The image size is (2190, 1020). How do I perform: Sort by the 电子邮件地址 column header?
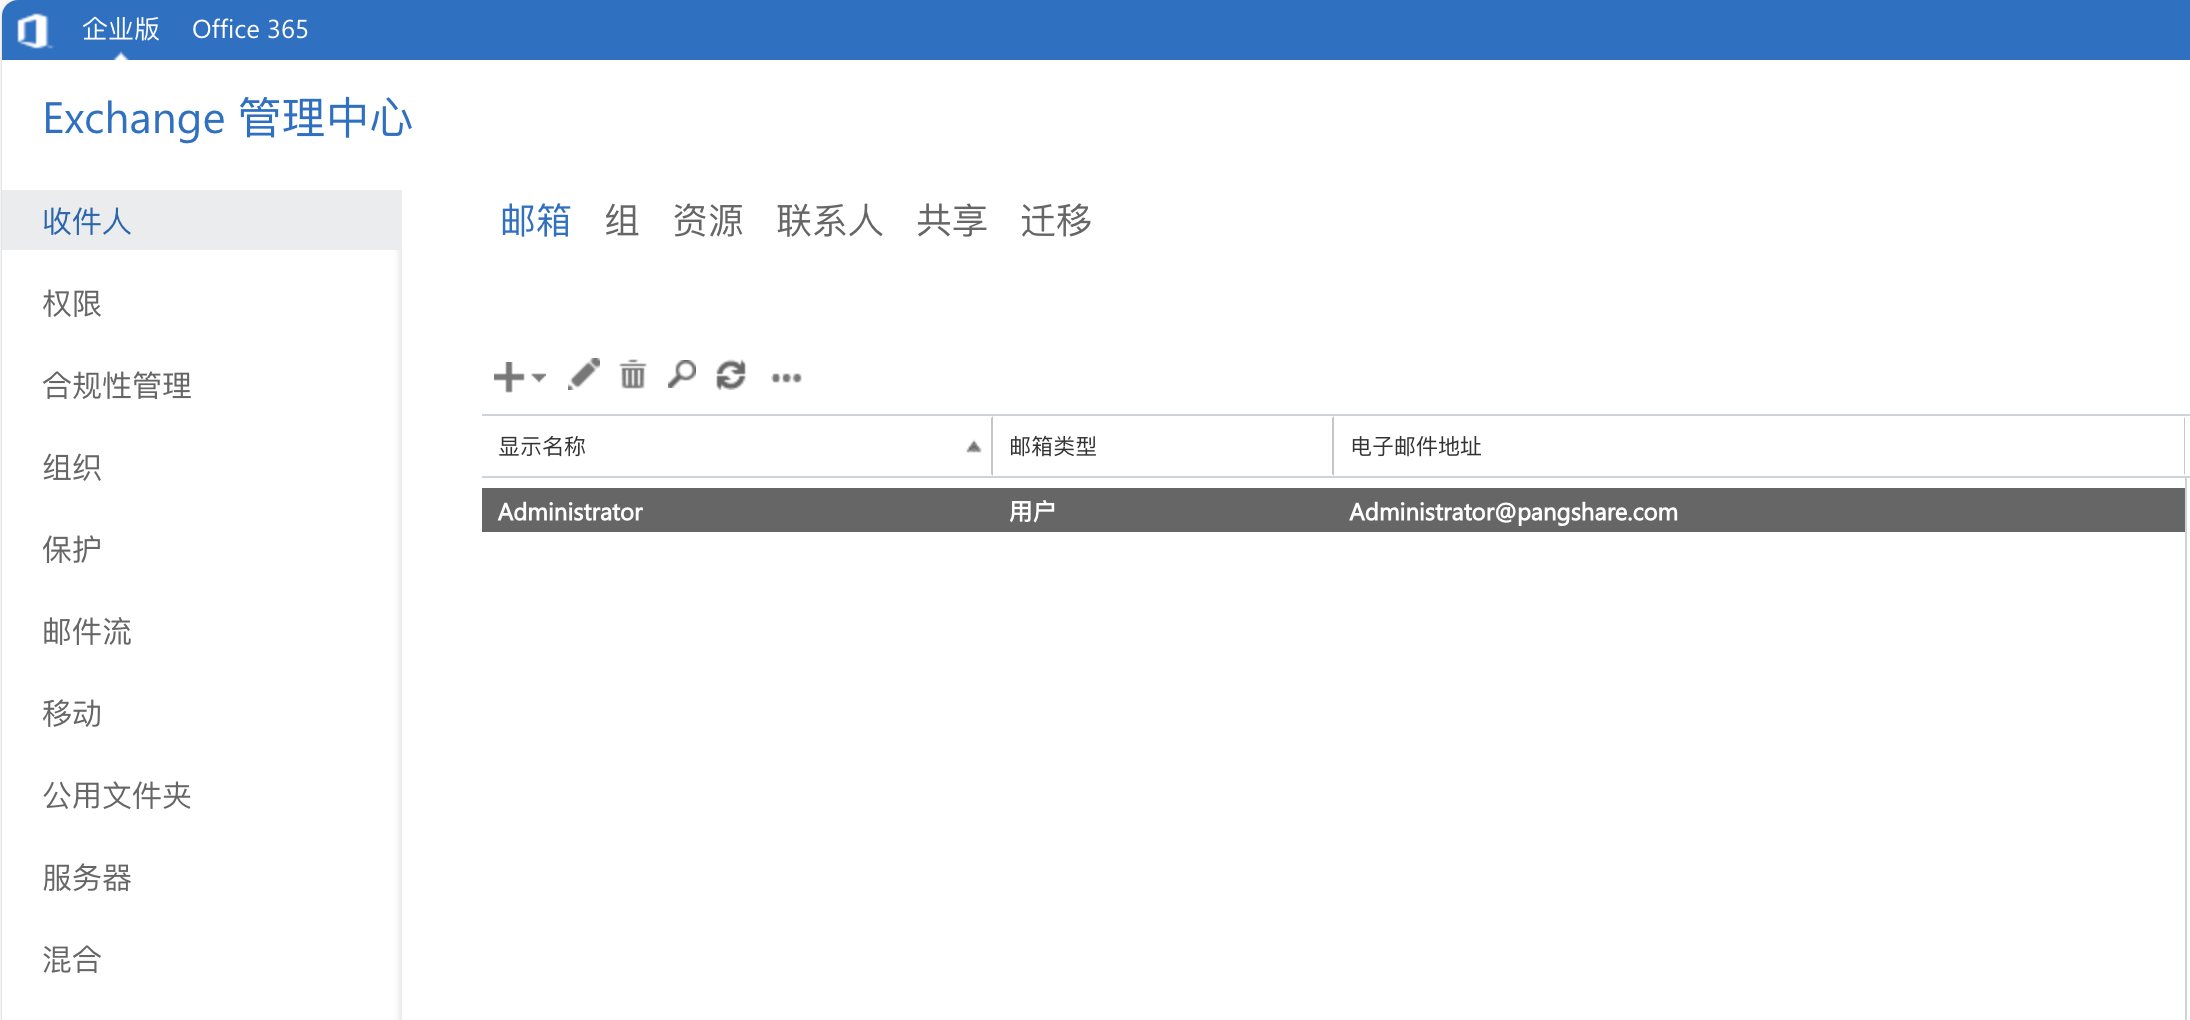pyautogui.click(x=1759, y=446)
